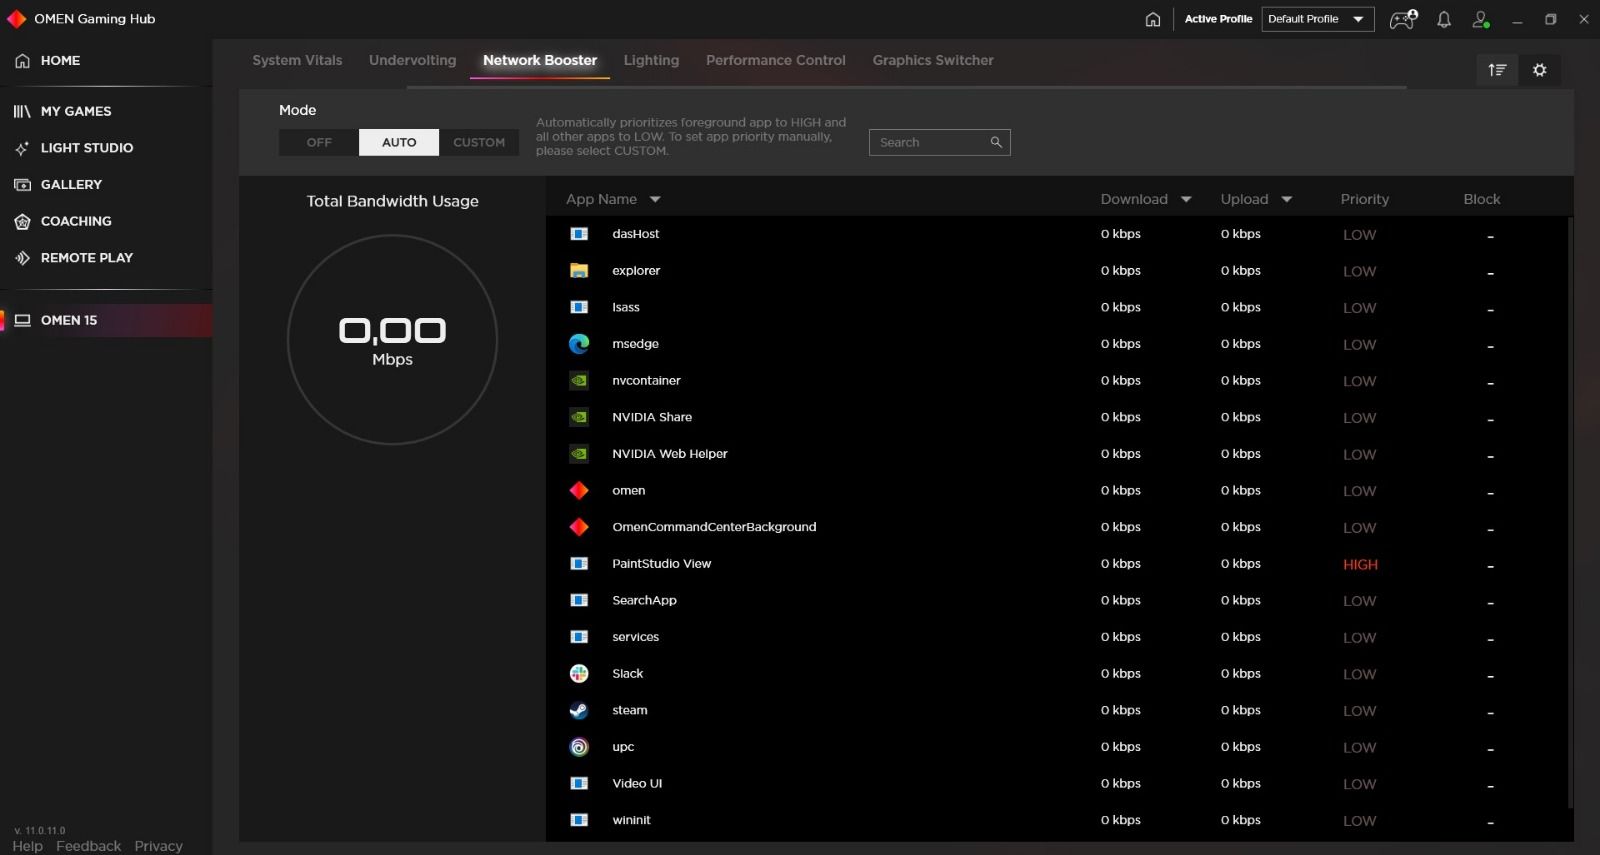Change priority LOW for steam
Image resolution: width=1600 pixels, height=855 pixels.
coord(1360,711)
